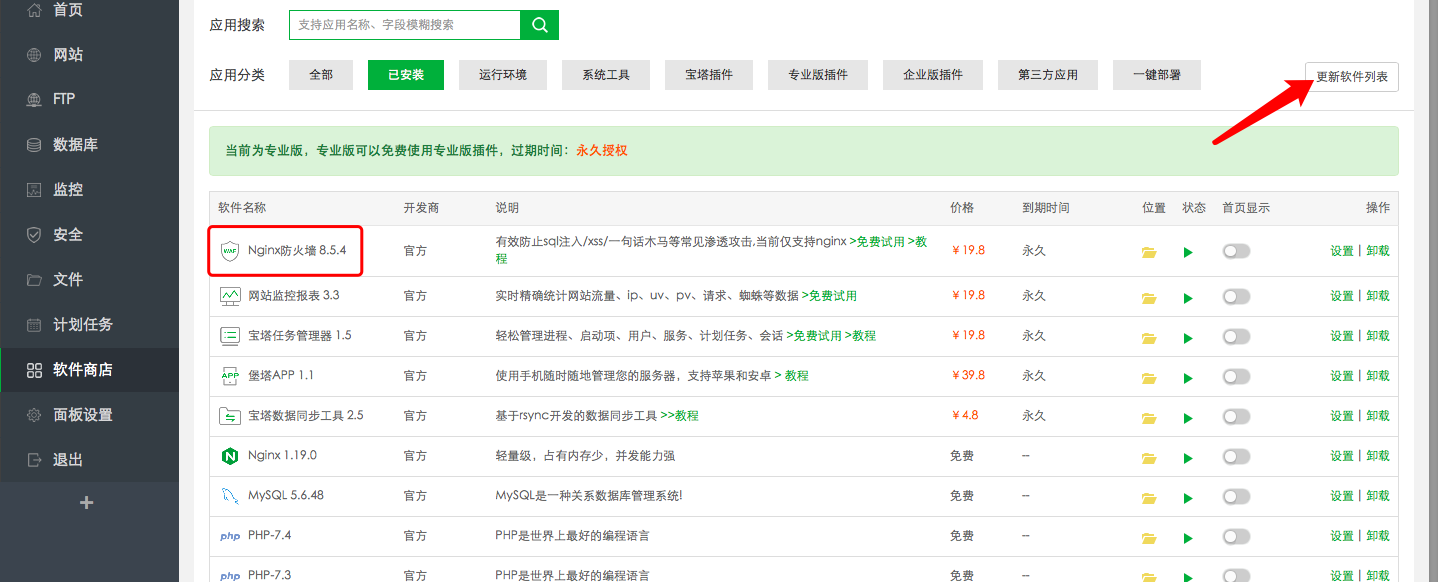Open 教程 link for 宝塔数据同步工具
The image size is (1438, 582).
point(679,416)
